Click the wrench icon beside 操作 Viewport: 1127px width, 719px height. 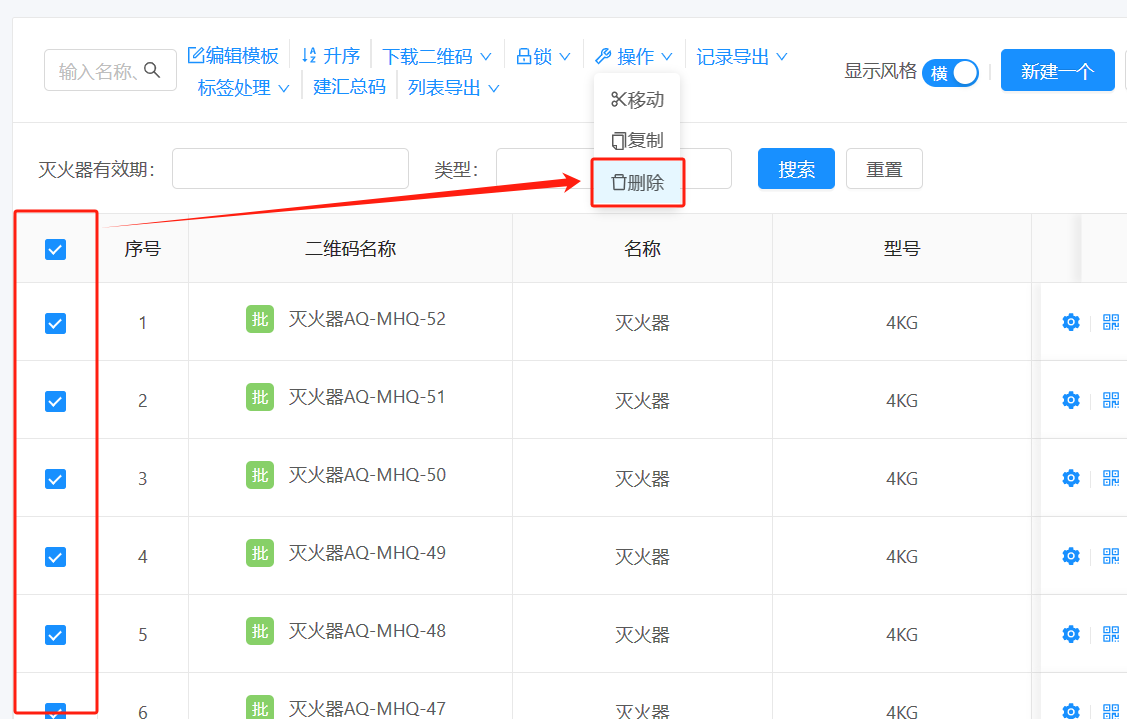pyautogui.click(x=601, y=56)
